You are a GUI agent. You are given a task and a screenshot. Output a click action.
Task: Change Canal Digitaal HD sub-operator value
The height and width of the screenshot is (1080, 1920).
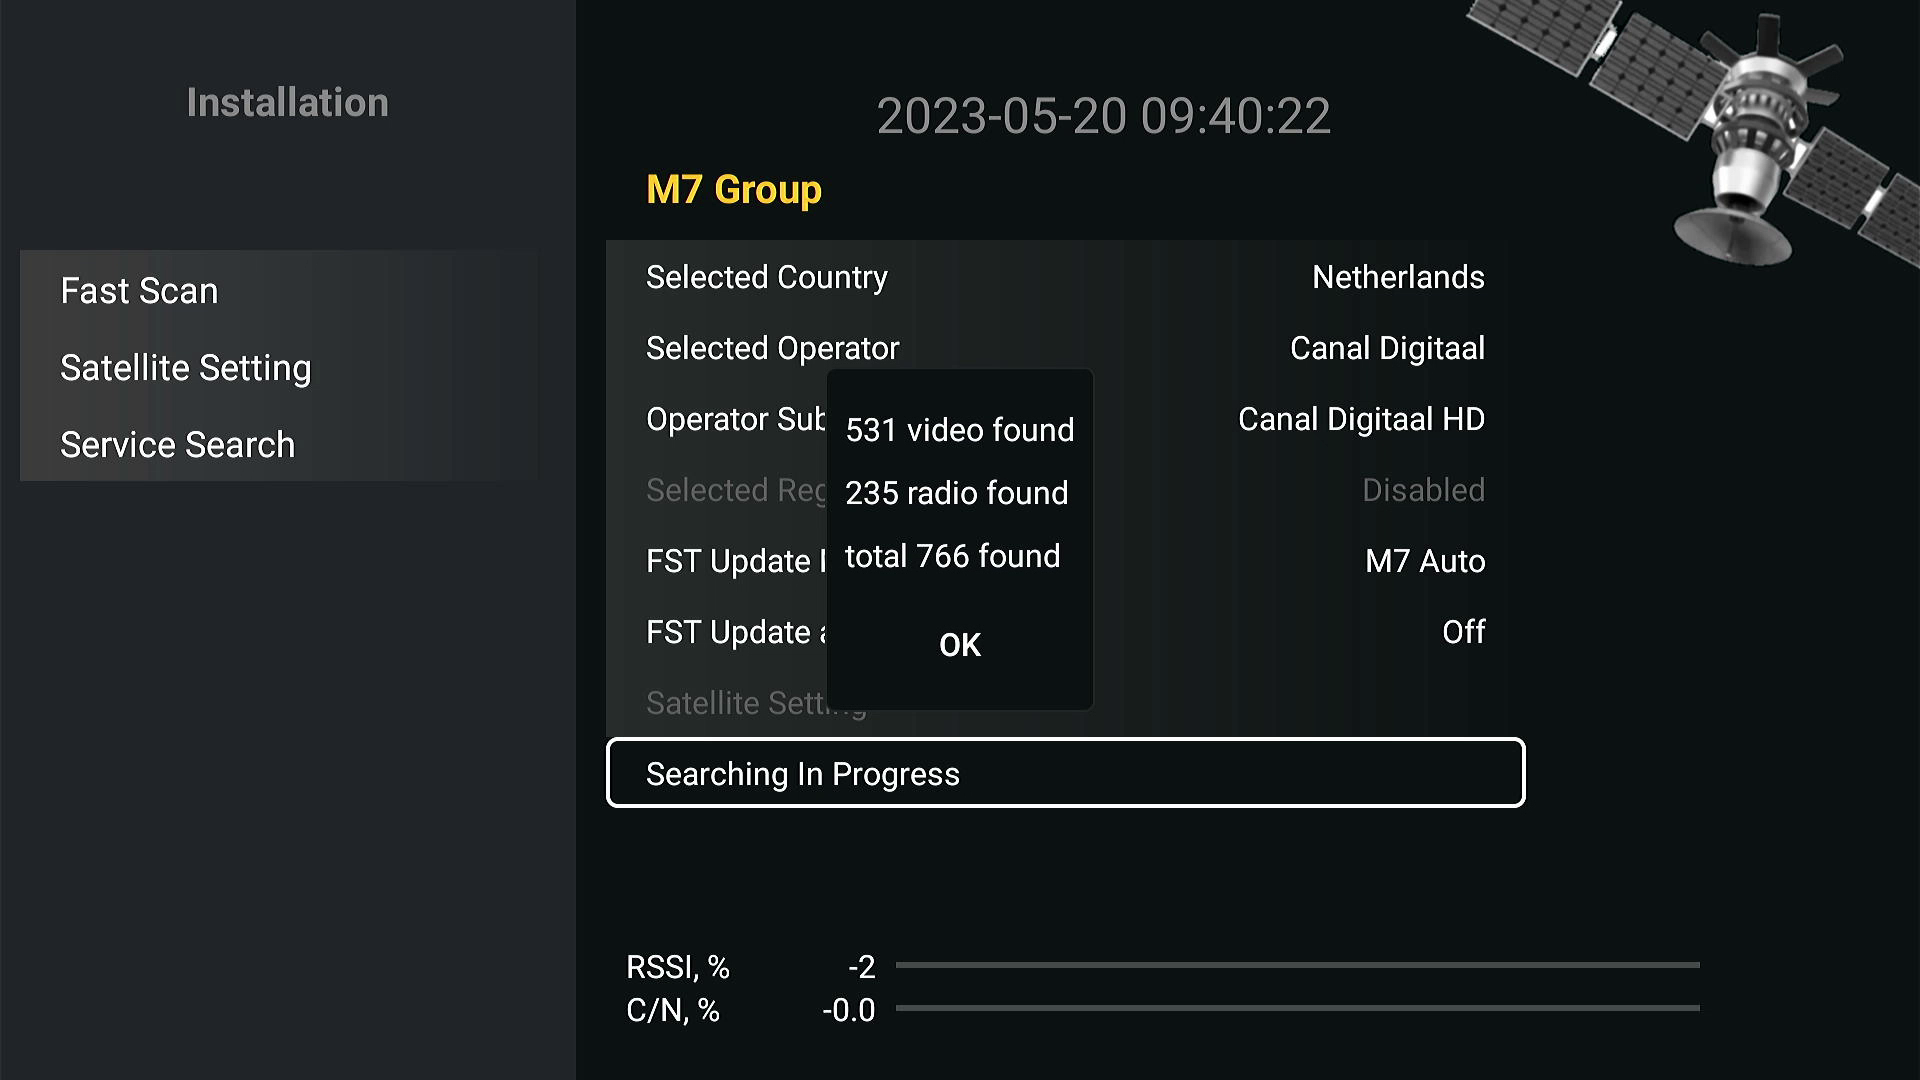click(1361, 419)
